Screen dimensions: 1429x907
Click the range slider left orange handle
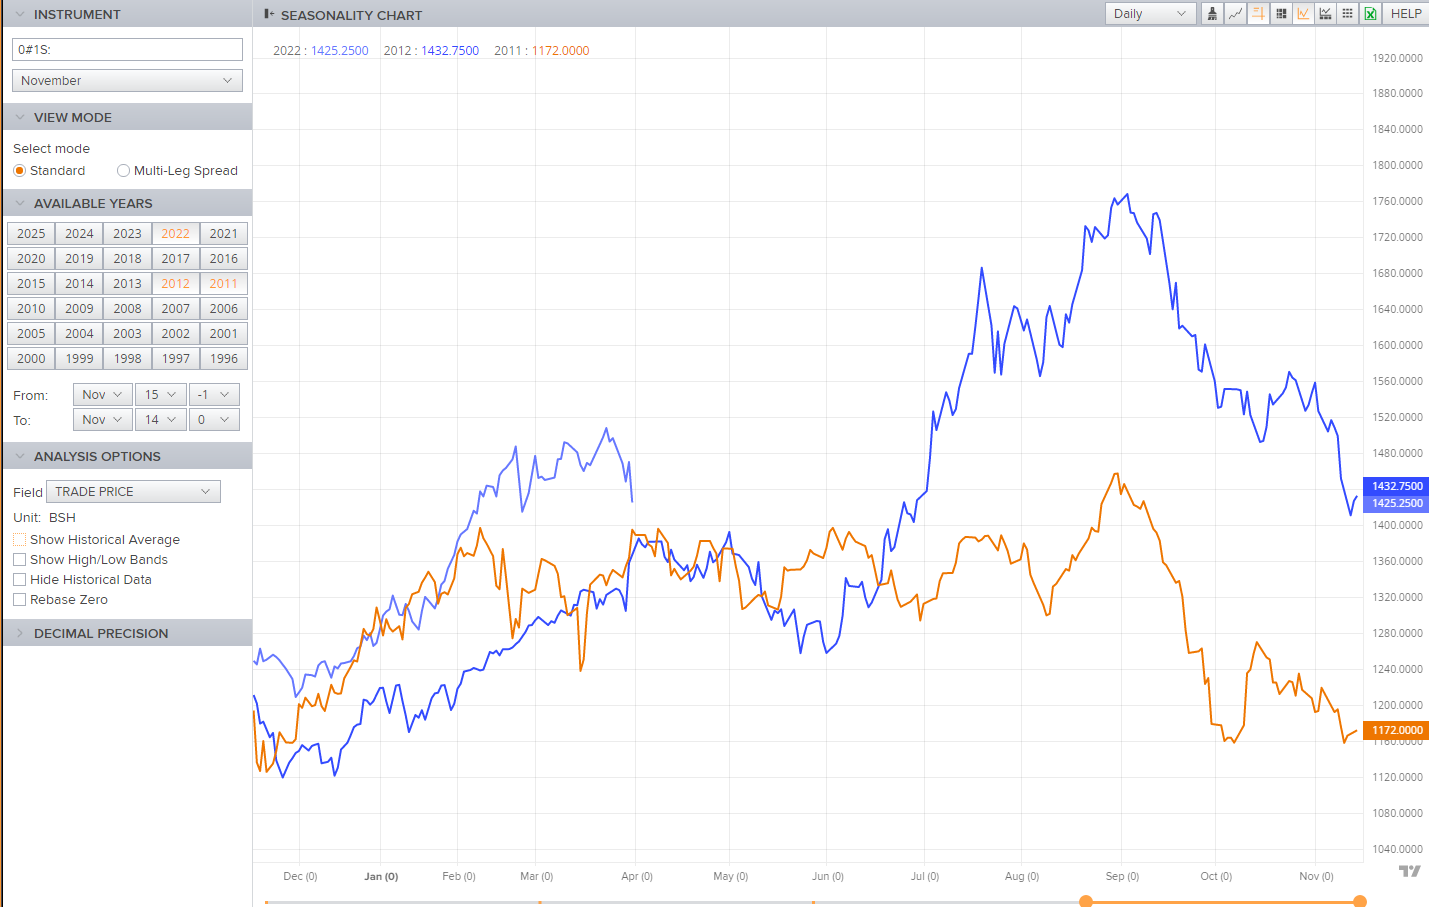pyautogui.click(x=1086, y=902)
